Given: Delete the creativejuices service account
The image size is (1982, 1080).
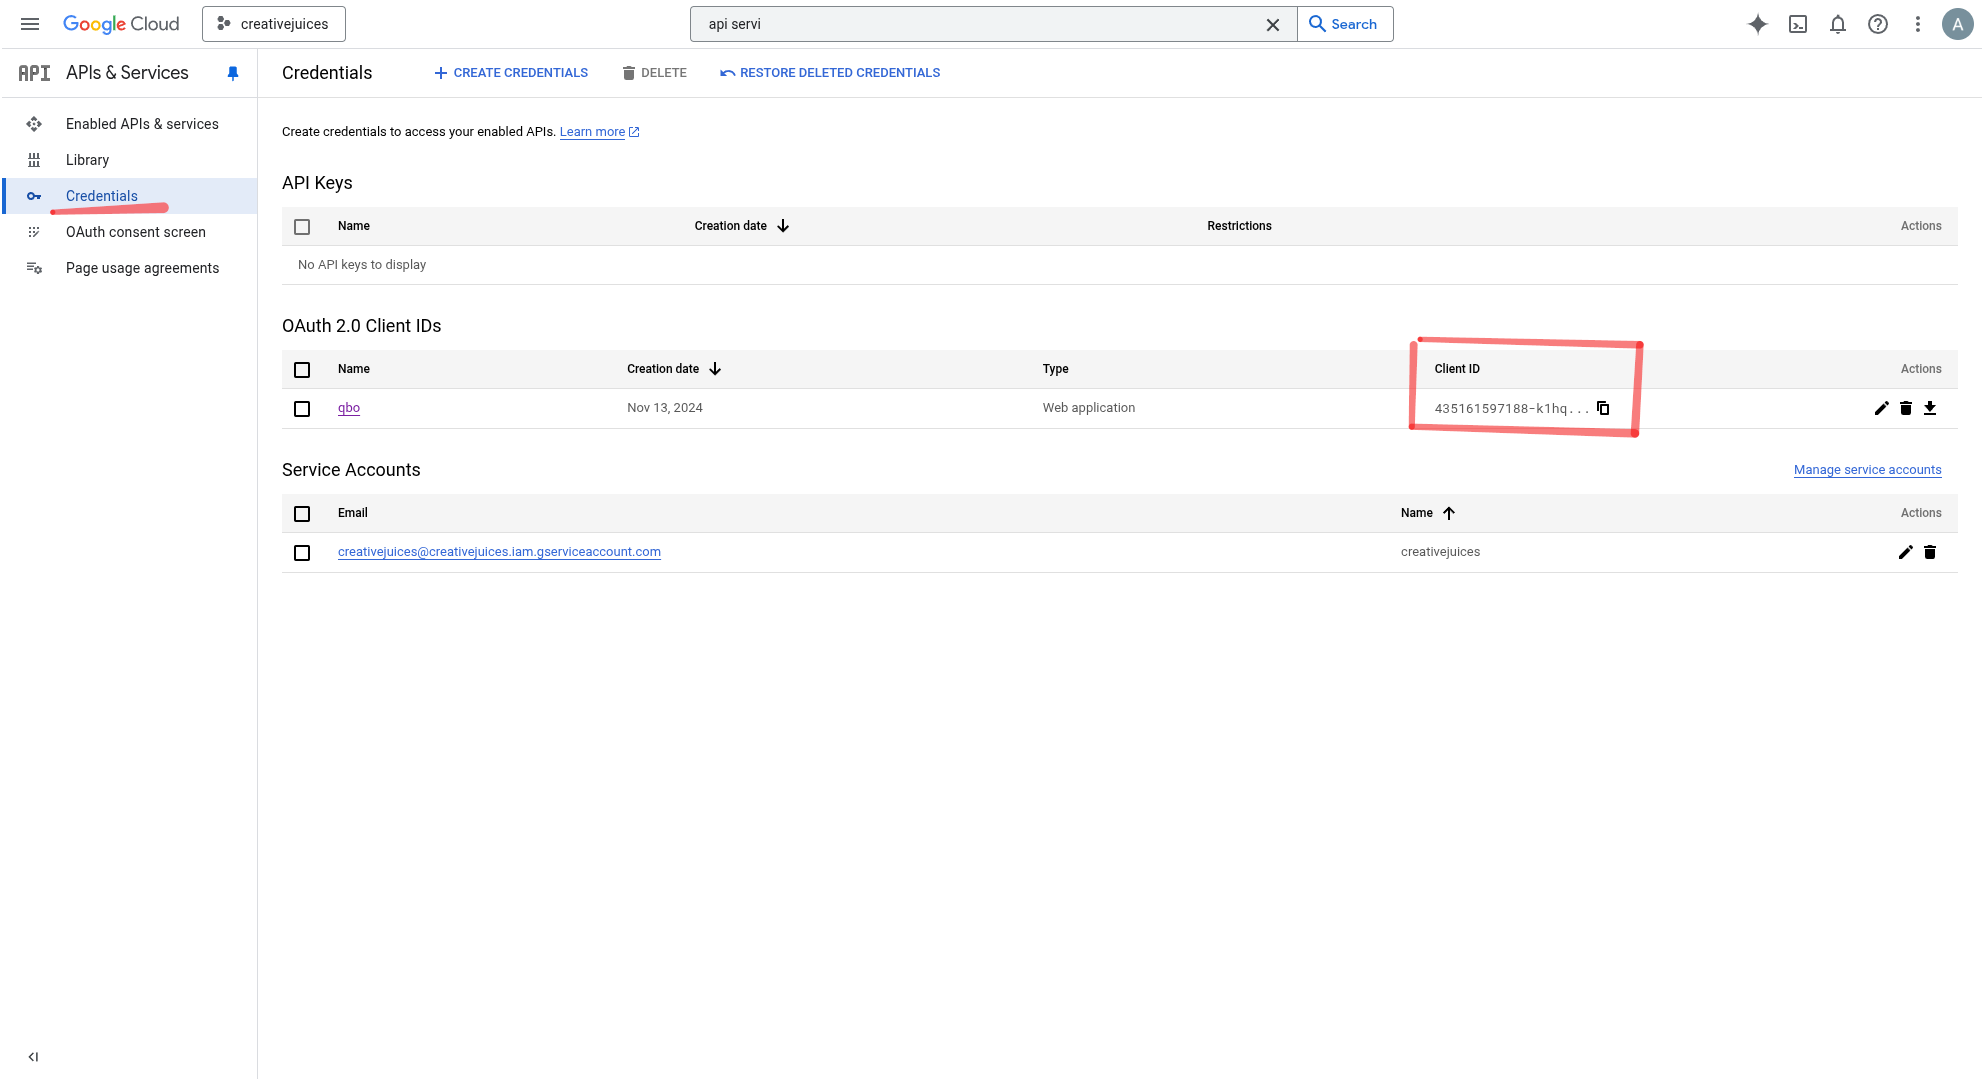Looking at the screenshot, I should pyautogui.click(x=1930, y=552).
